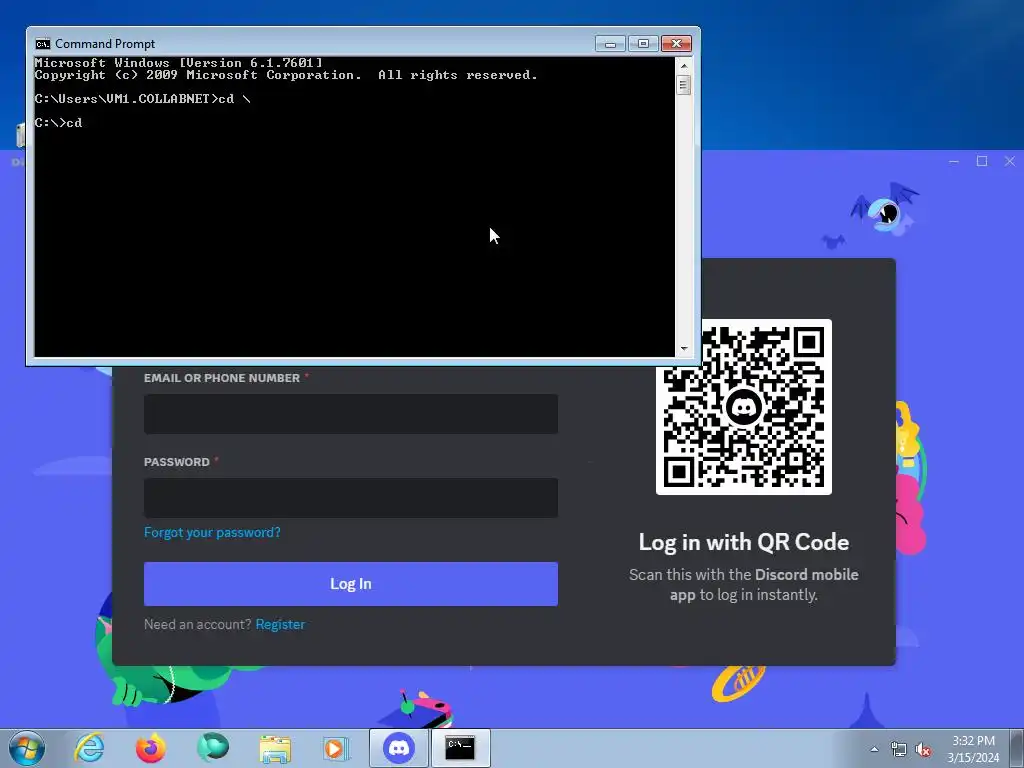Open the Register account link
Image resolution: width=1024 pixels, height=768 pixels.
click(280, 624)
